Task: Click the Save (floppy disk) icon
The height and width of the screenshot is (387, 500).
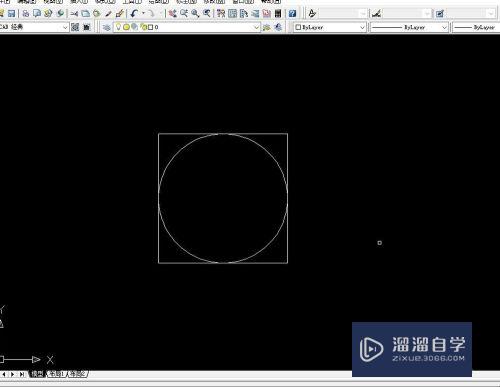Action: tap(12, 14)
